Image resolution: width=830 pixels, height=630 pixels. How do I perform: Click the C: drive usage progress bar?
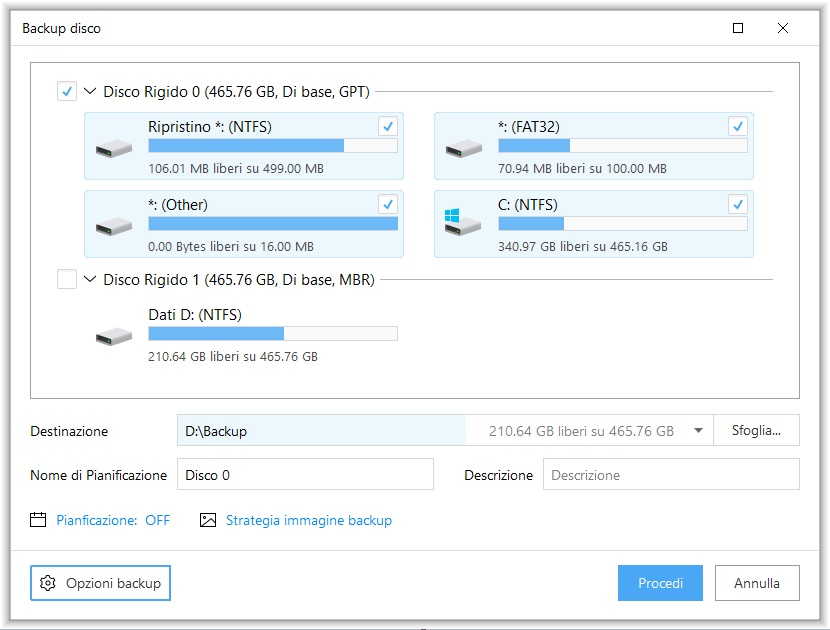point(622,224)
